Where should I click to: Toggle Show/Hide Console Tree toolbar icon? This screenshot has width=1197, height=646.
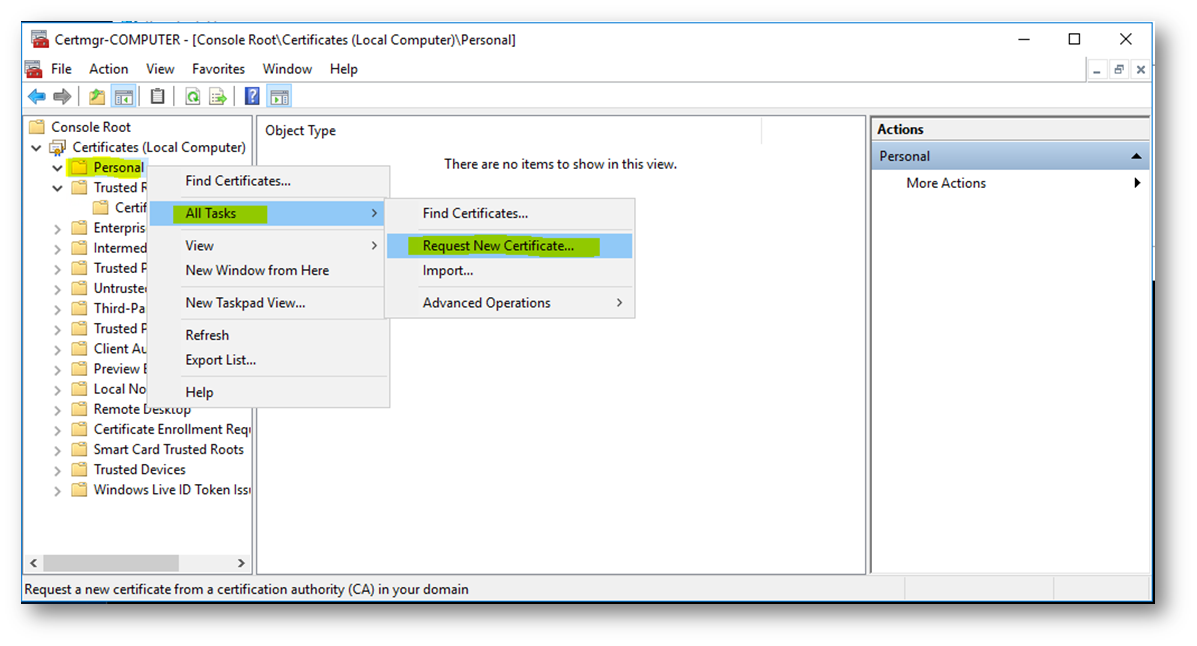coord(123,96)
